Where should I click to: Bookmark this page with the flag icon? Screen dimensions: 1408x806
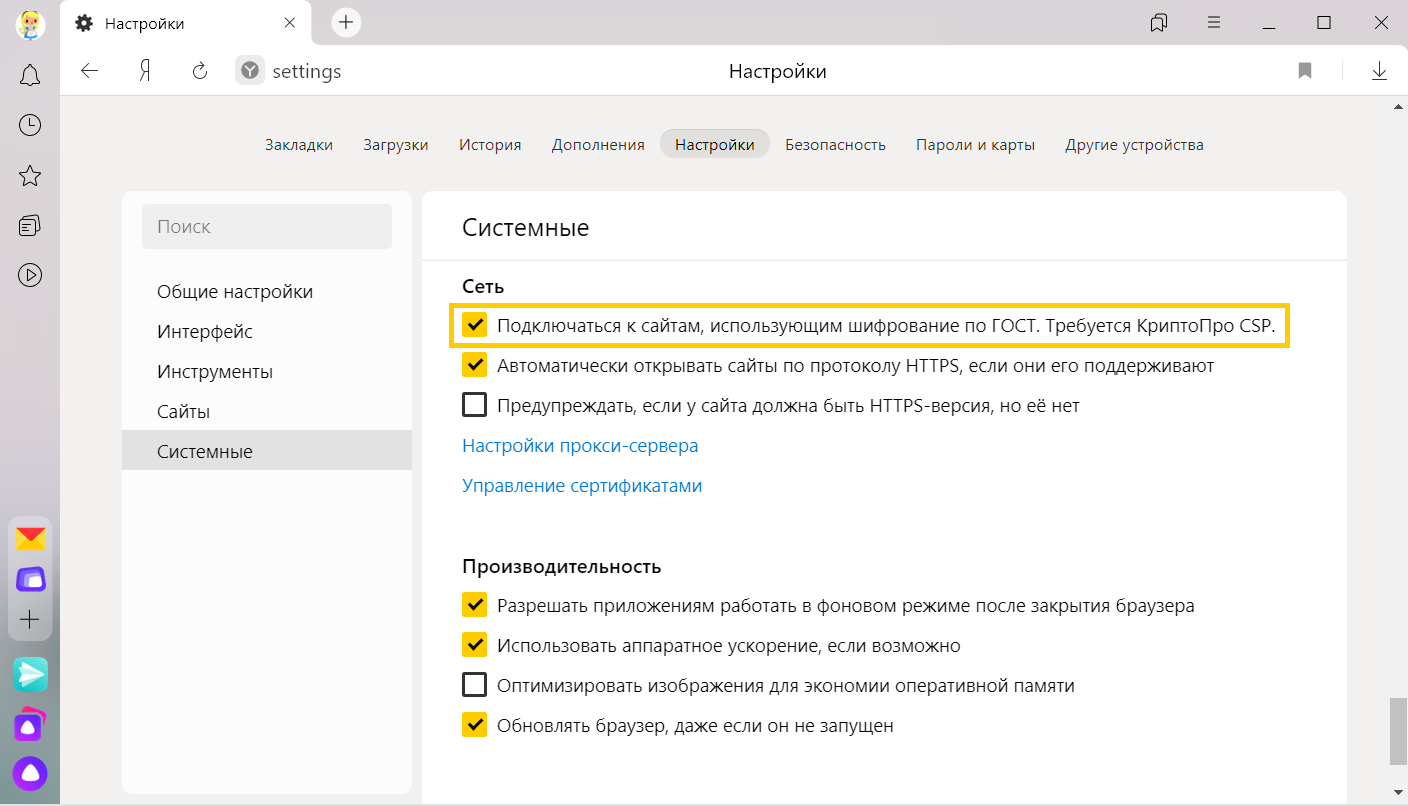click(x=1304, y=71)
